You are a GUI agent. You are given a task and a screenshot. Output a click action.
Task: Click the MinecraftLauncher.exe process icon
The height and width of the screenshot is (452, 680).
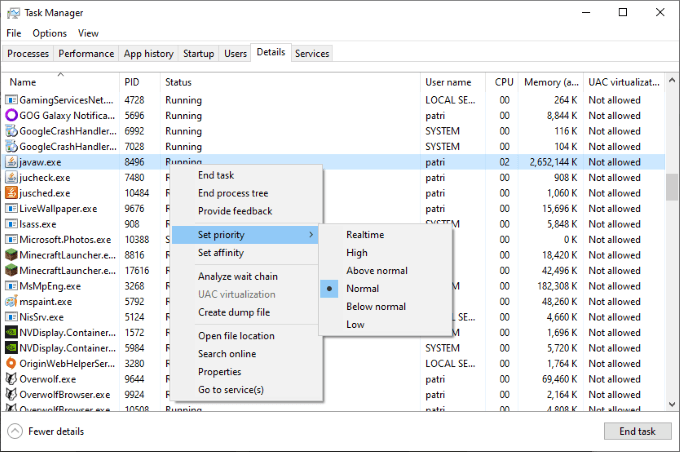(x=11, y=255)
